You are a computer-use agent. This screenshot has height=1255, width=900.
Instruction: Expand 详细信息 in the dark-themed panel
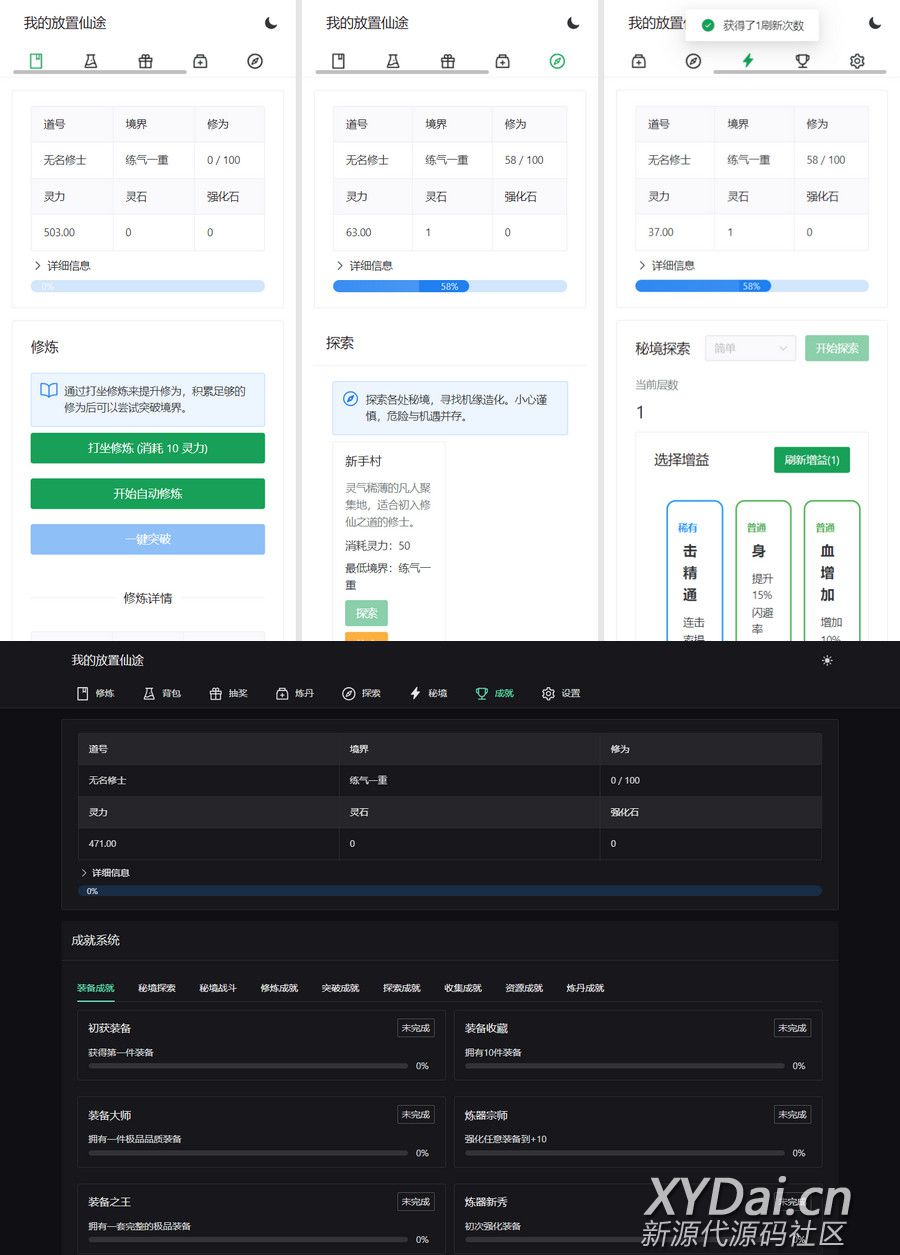pos(105,873)
